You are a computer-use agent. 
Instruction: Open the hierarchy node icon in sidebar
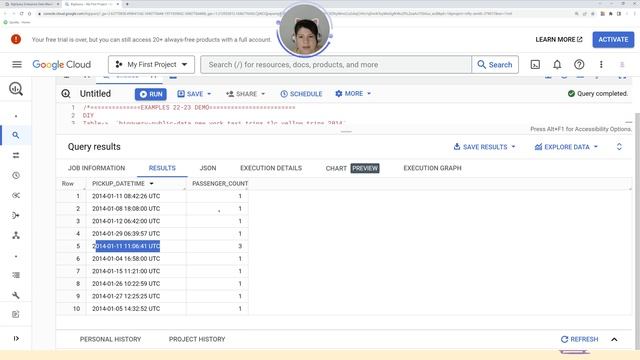coord(16,235)
